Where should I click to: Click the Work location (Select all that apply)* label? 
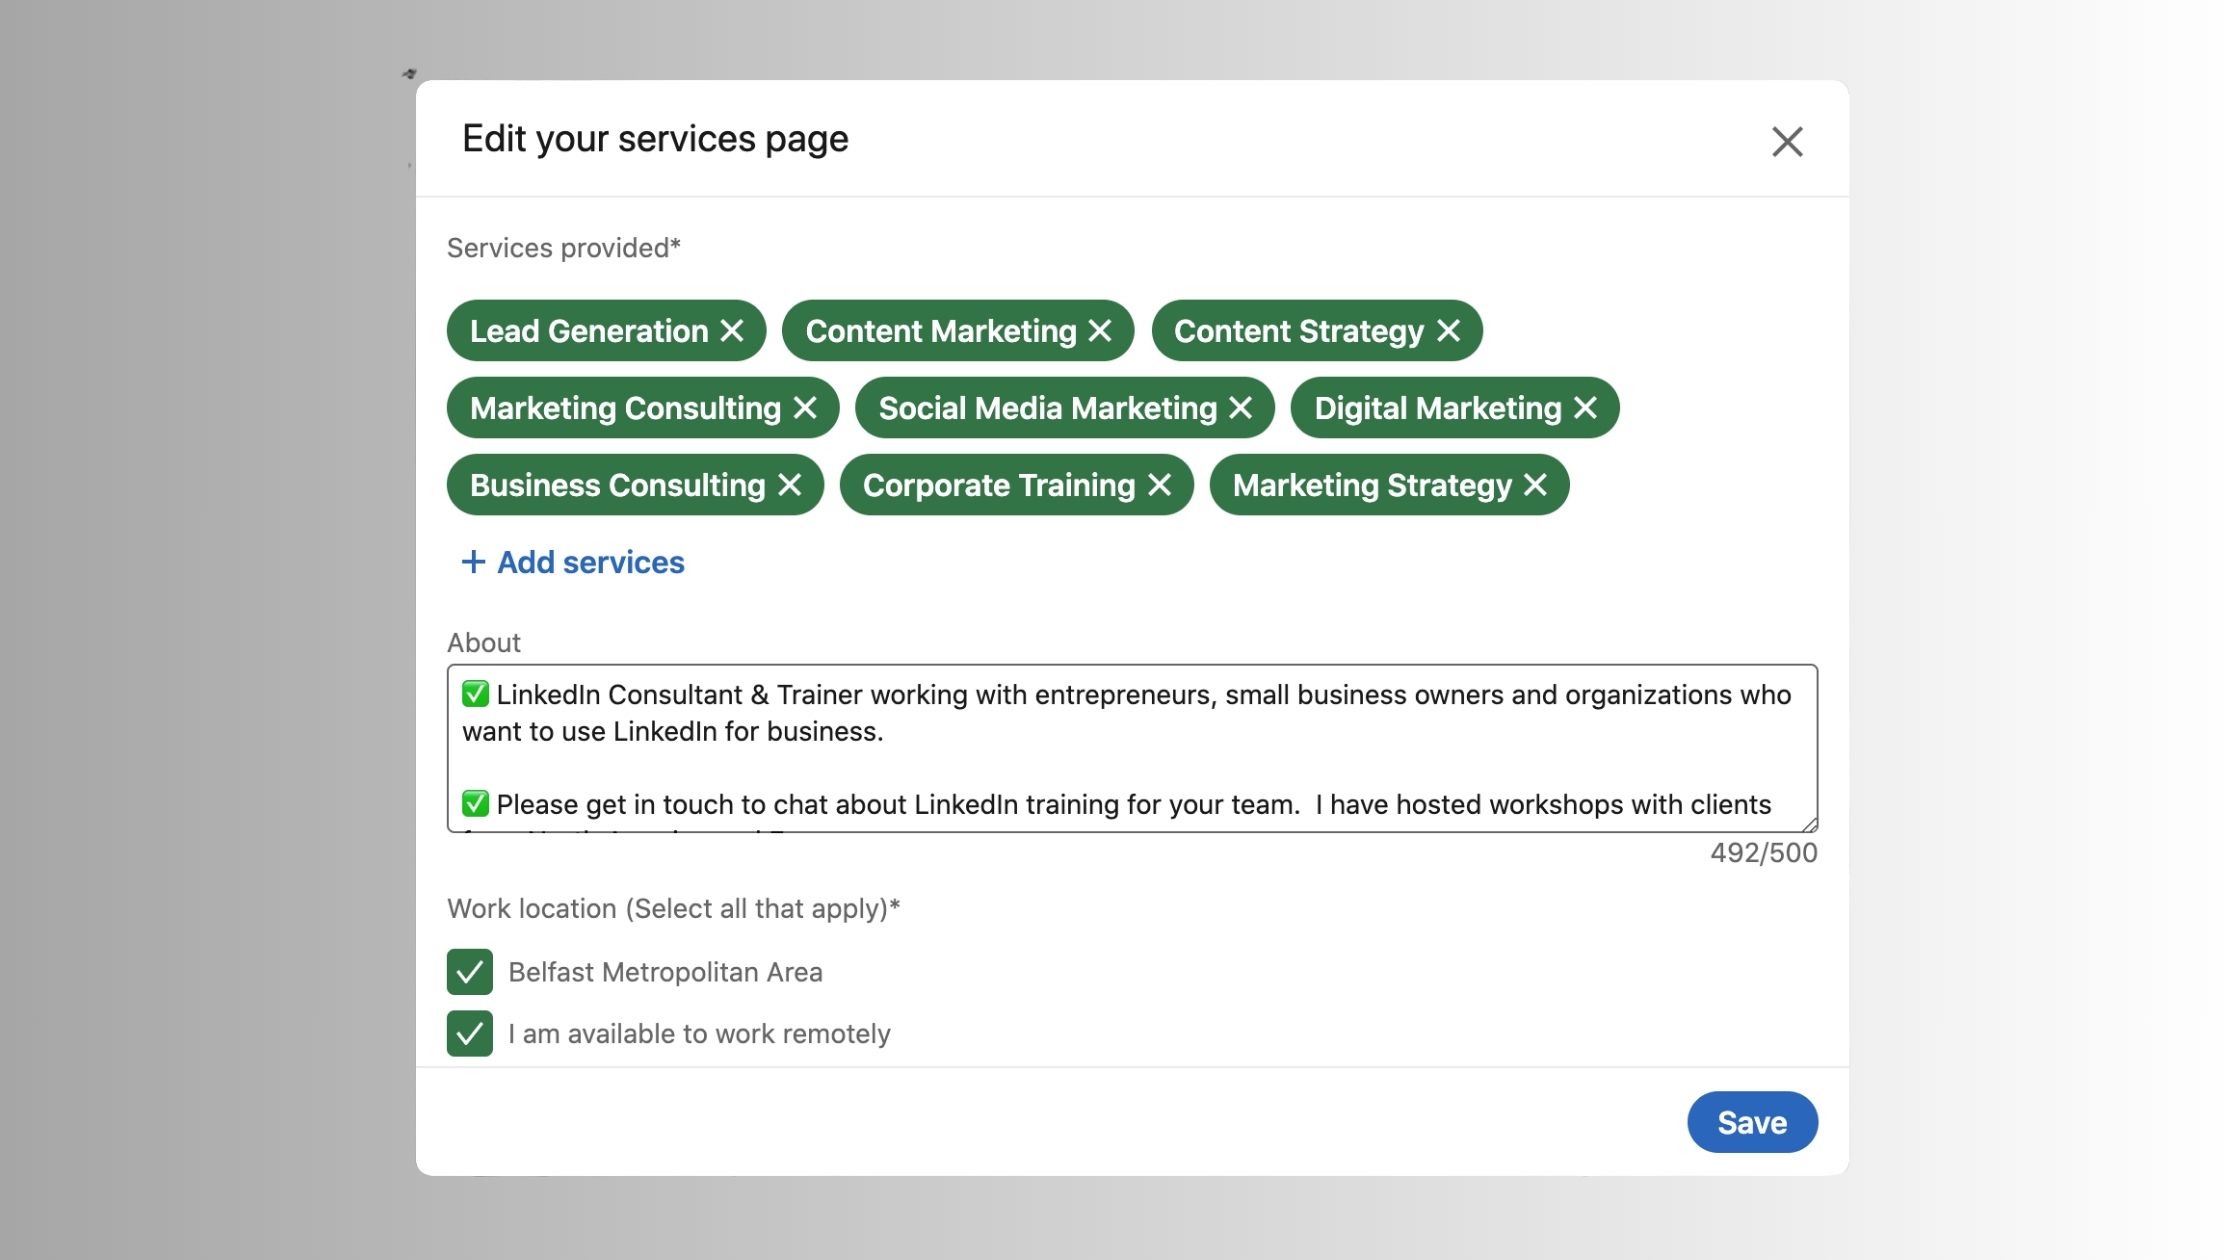pos(674,909)
